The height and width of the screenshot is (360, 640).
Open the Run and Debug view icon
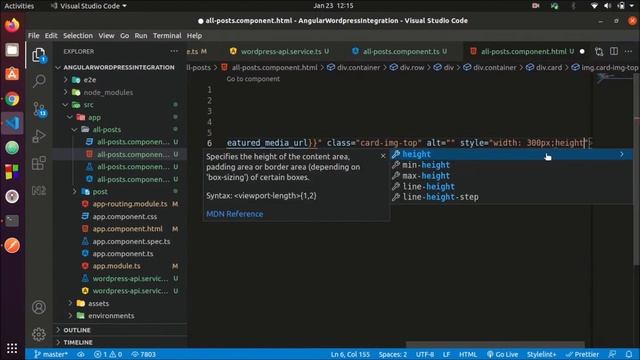[39, 136]
